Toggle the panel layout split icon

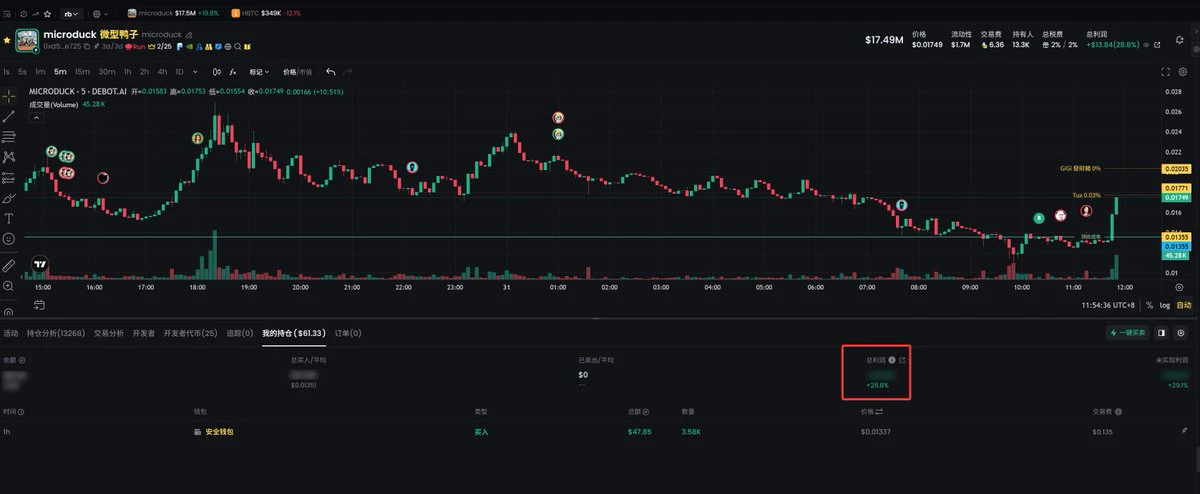coord(1161,332)
